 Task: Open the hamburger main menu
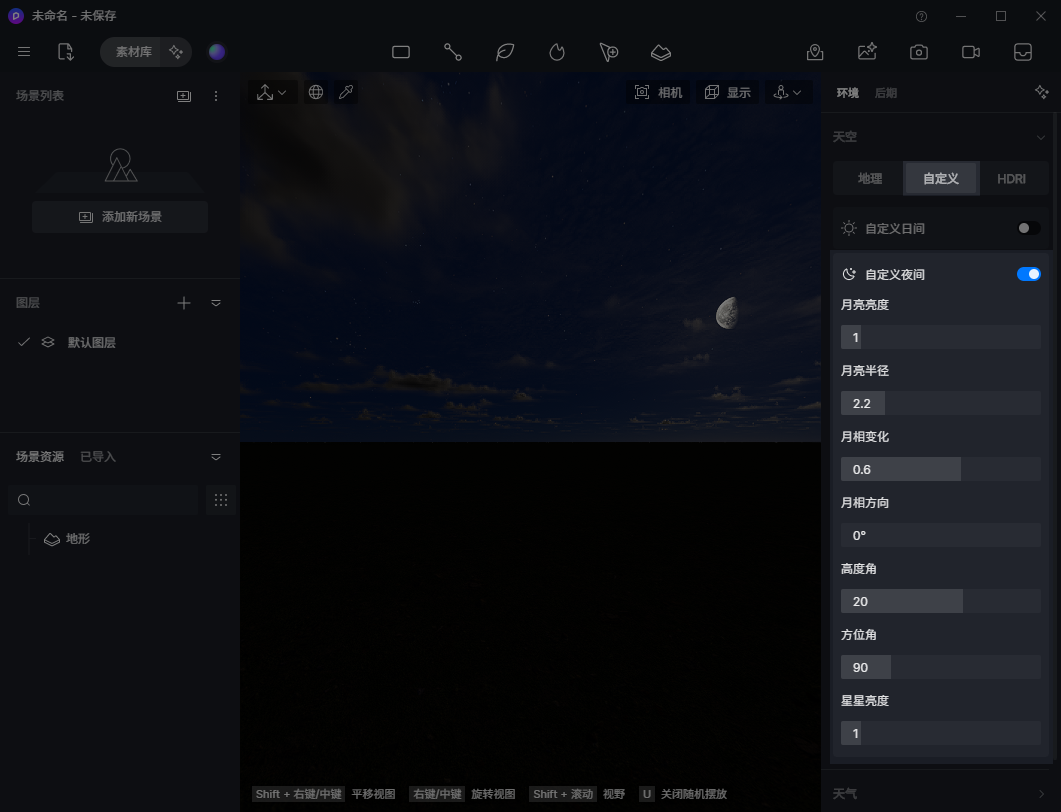tap(24, 52)
